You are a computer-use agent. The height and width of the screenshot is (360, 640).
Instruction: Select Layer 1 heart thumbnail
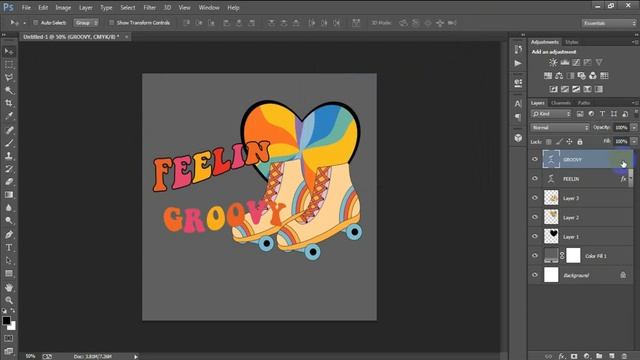pyautogui.click(x=551, y=236)
